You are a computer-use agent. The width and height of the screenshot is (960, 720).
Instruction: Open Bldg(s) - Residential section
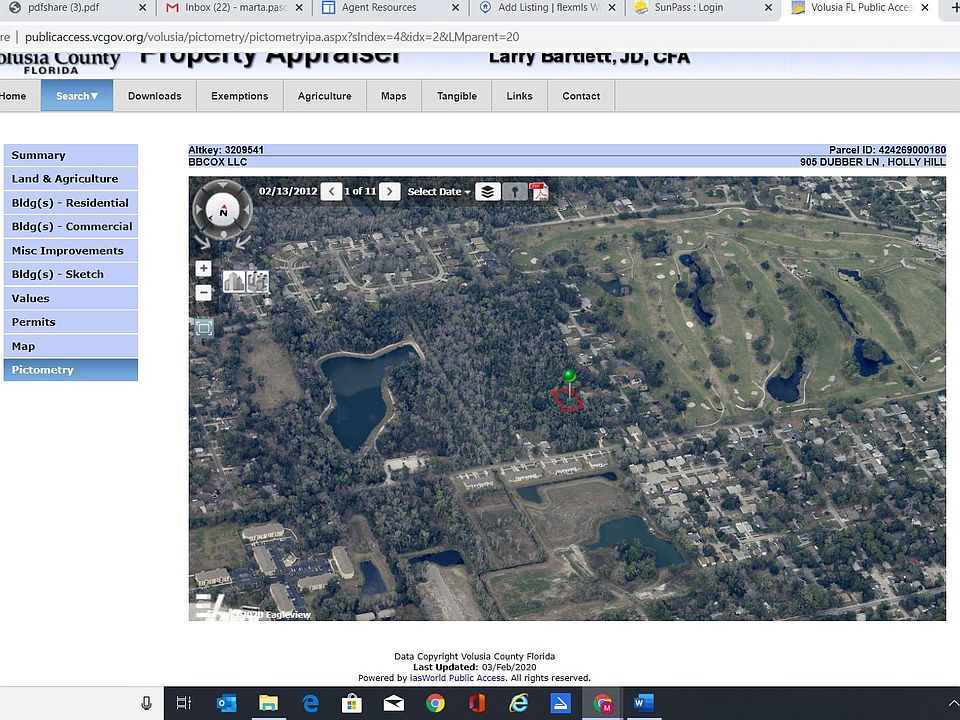pos(70,203)
